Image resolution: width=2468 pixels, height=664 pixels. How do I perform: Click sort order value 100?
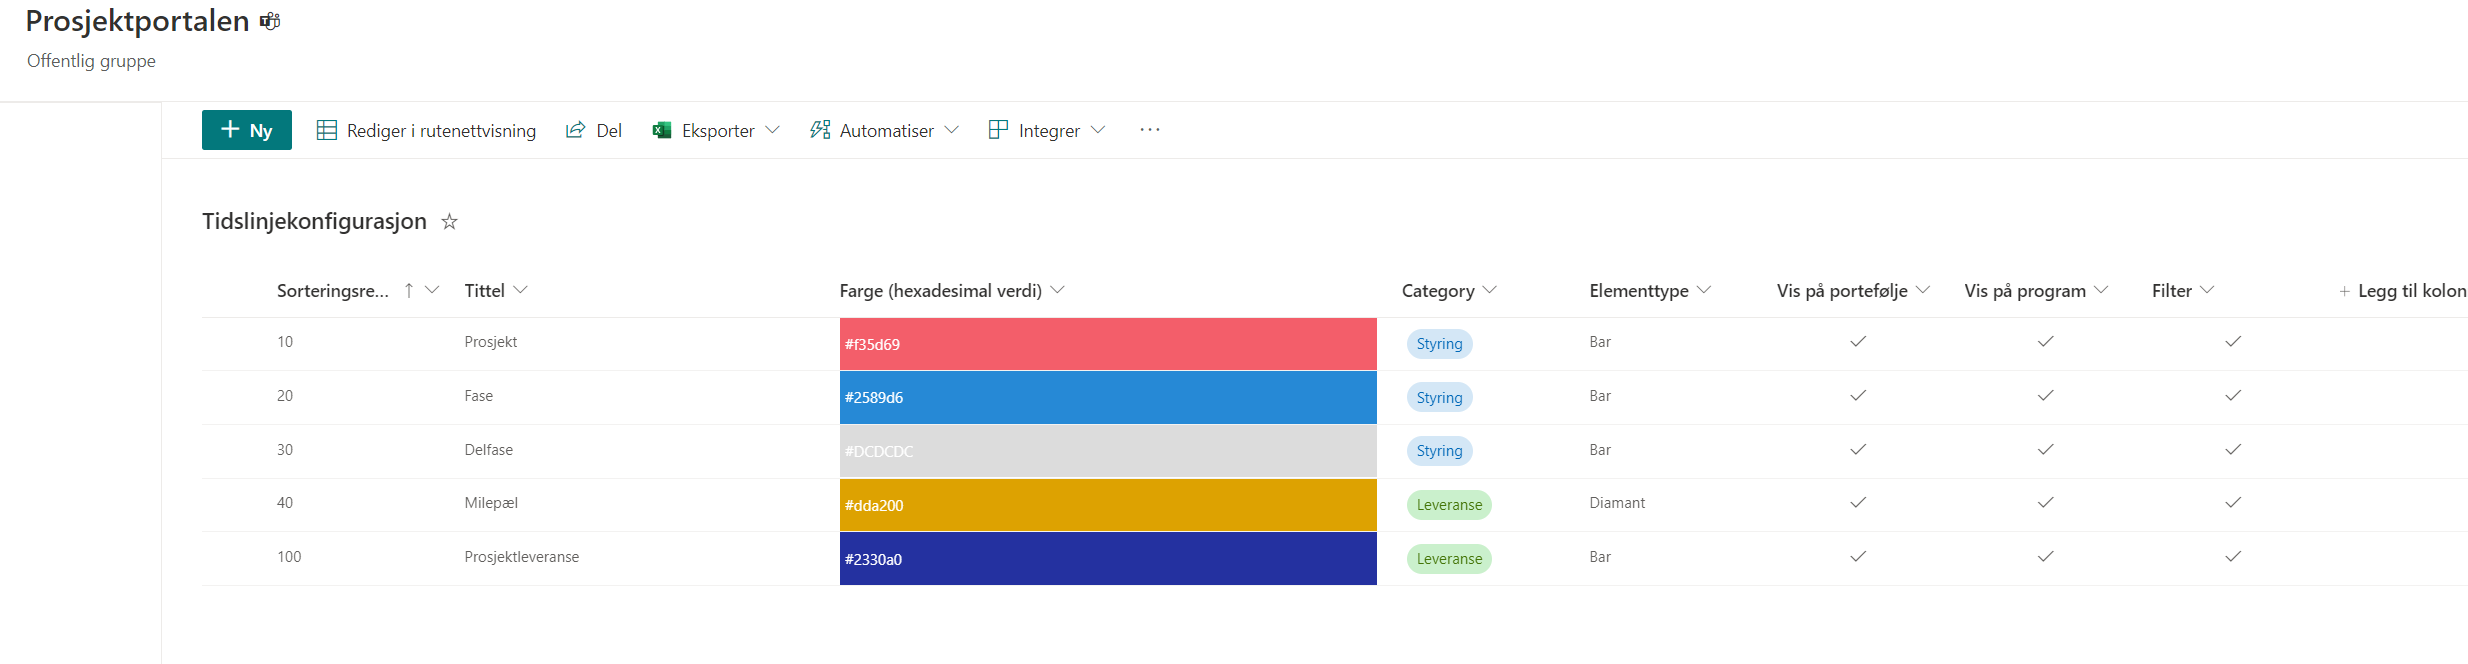[x=289, y=557]
